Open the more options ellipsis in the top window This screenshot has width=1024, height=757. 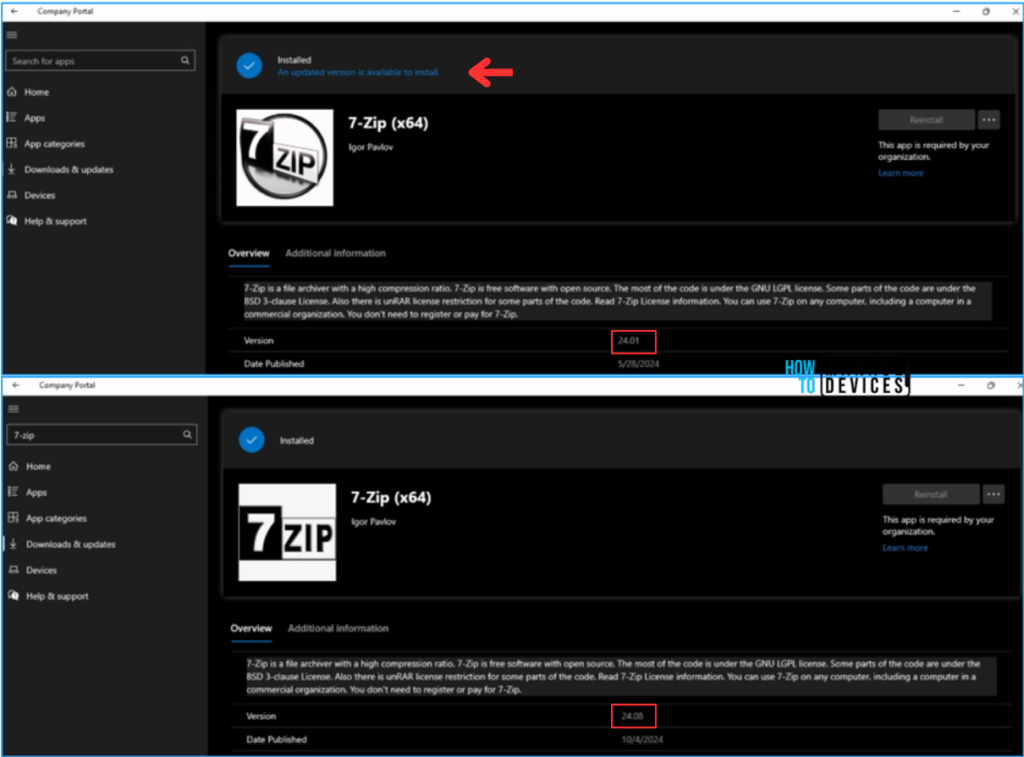[x=989, y=120]
